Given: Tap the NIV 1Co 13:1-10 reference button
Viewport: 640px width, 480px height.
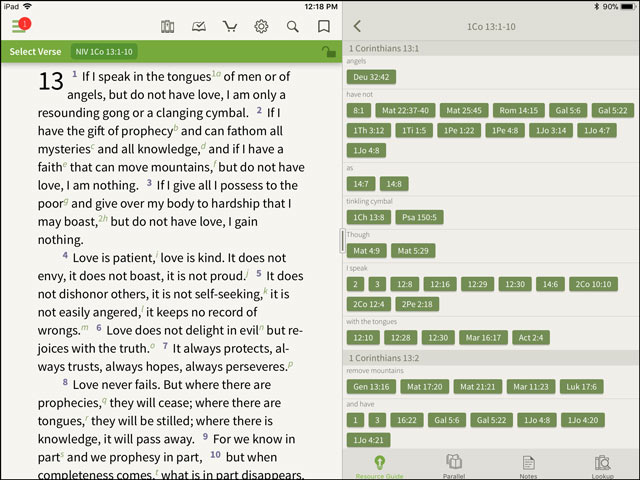Looking at the screenshot, I should [104, 52].
